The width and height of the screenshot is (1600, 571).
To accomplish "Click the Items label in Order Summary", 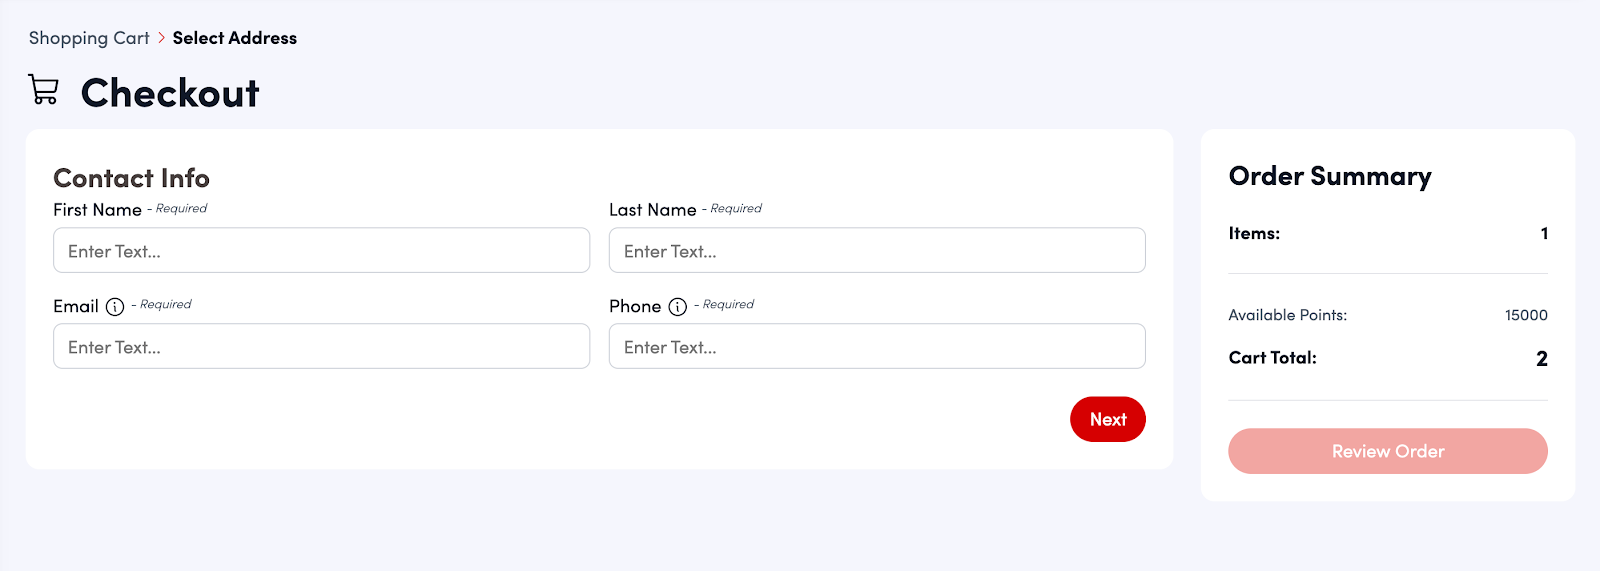I will [1254, 233].
